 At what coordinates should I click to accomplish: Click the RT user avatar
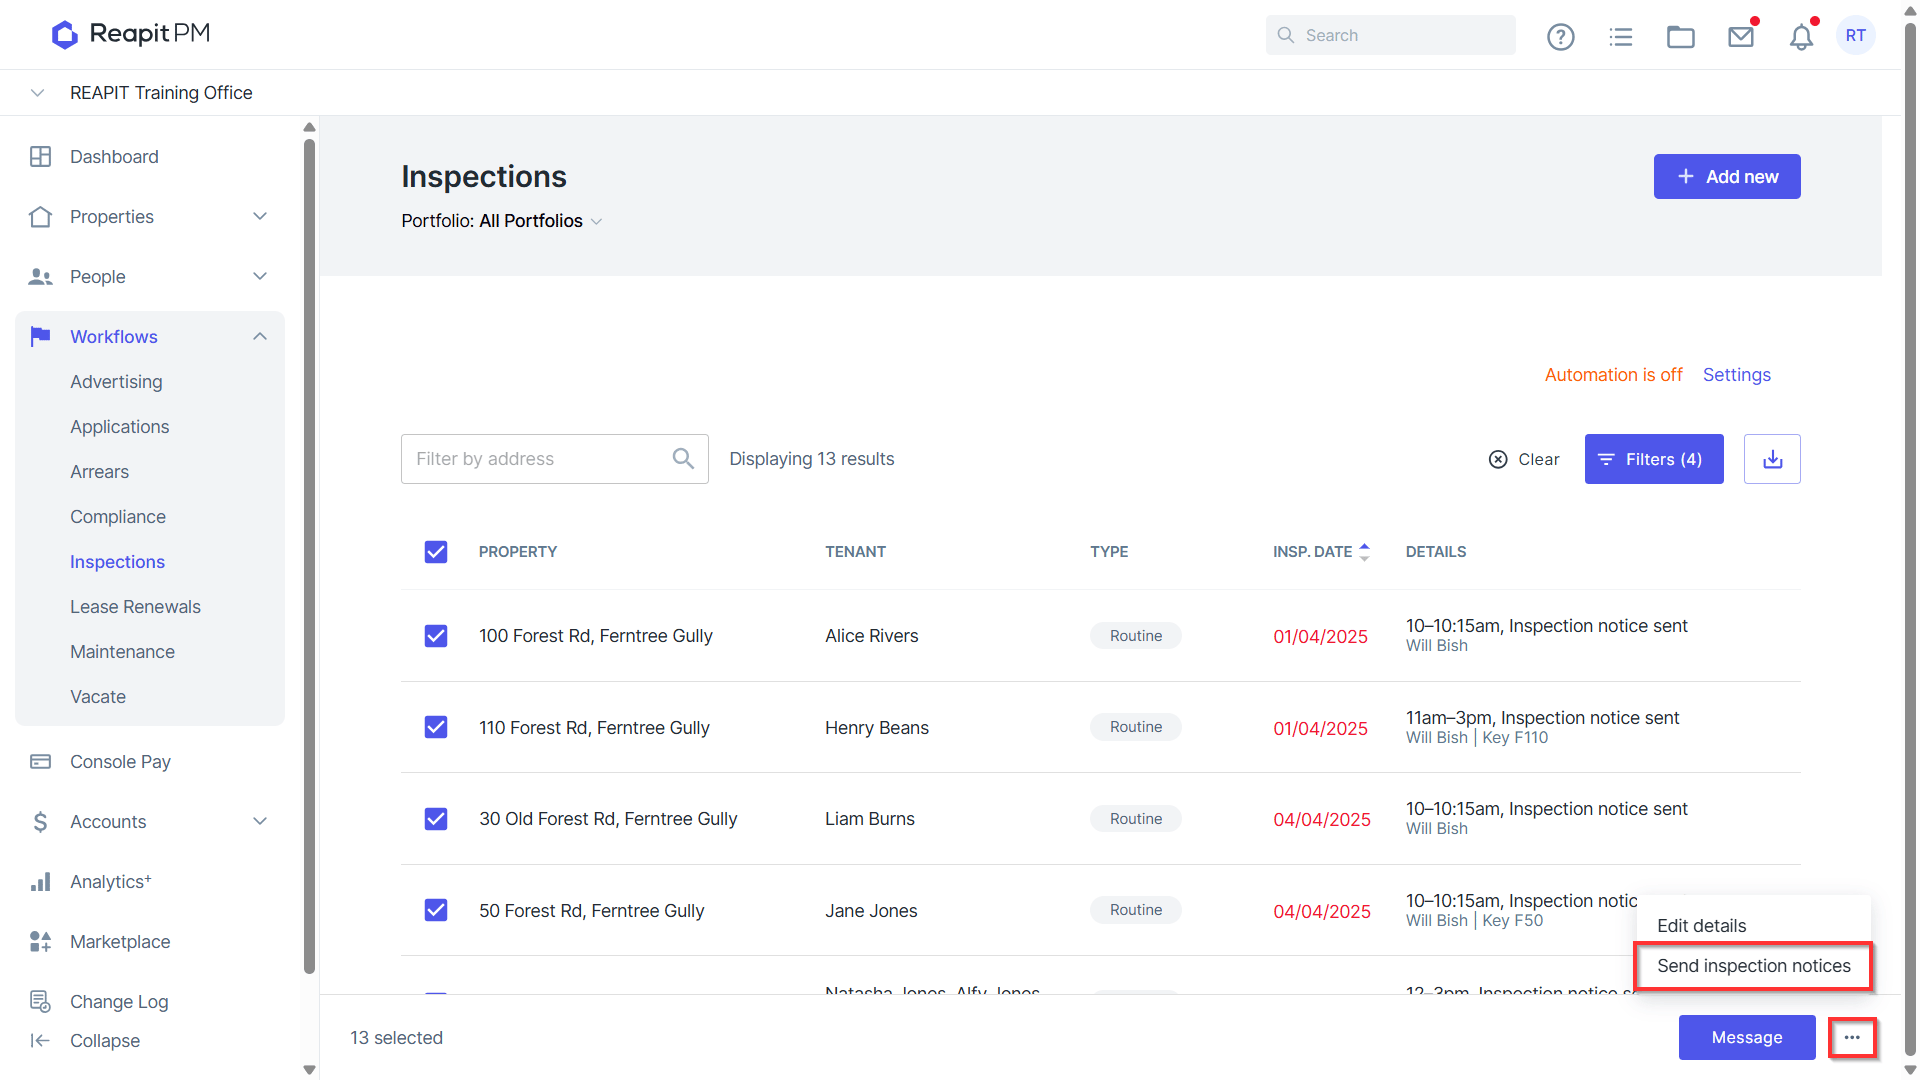point(1856,35)
